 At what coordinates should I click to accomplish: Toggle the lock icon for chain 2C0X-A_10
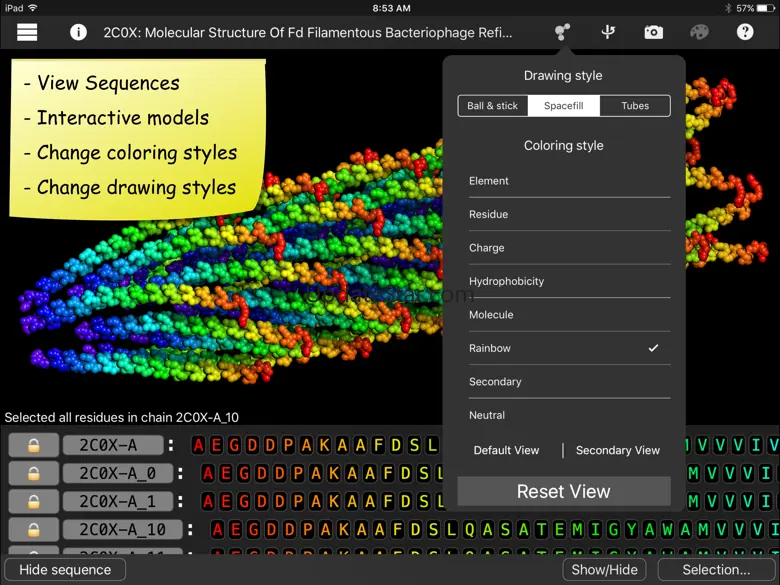click(34, 530)
